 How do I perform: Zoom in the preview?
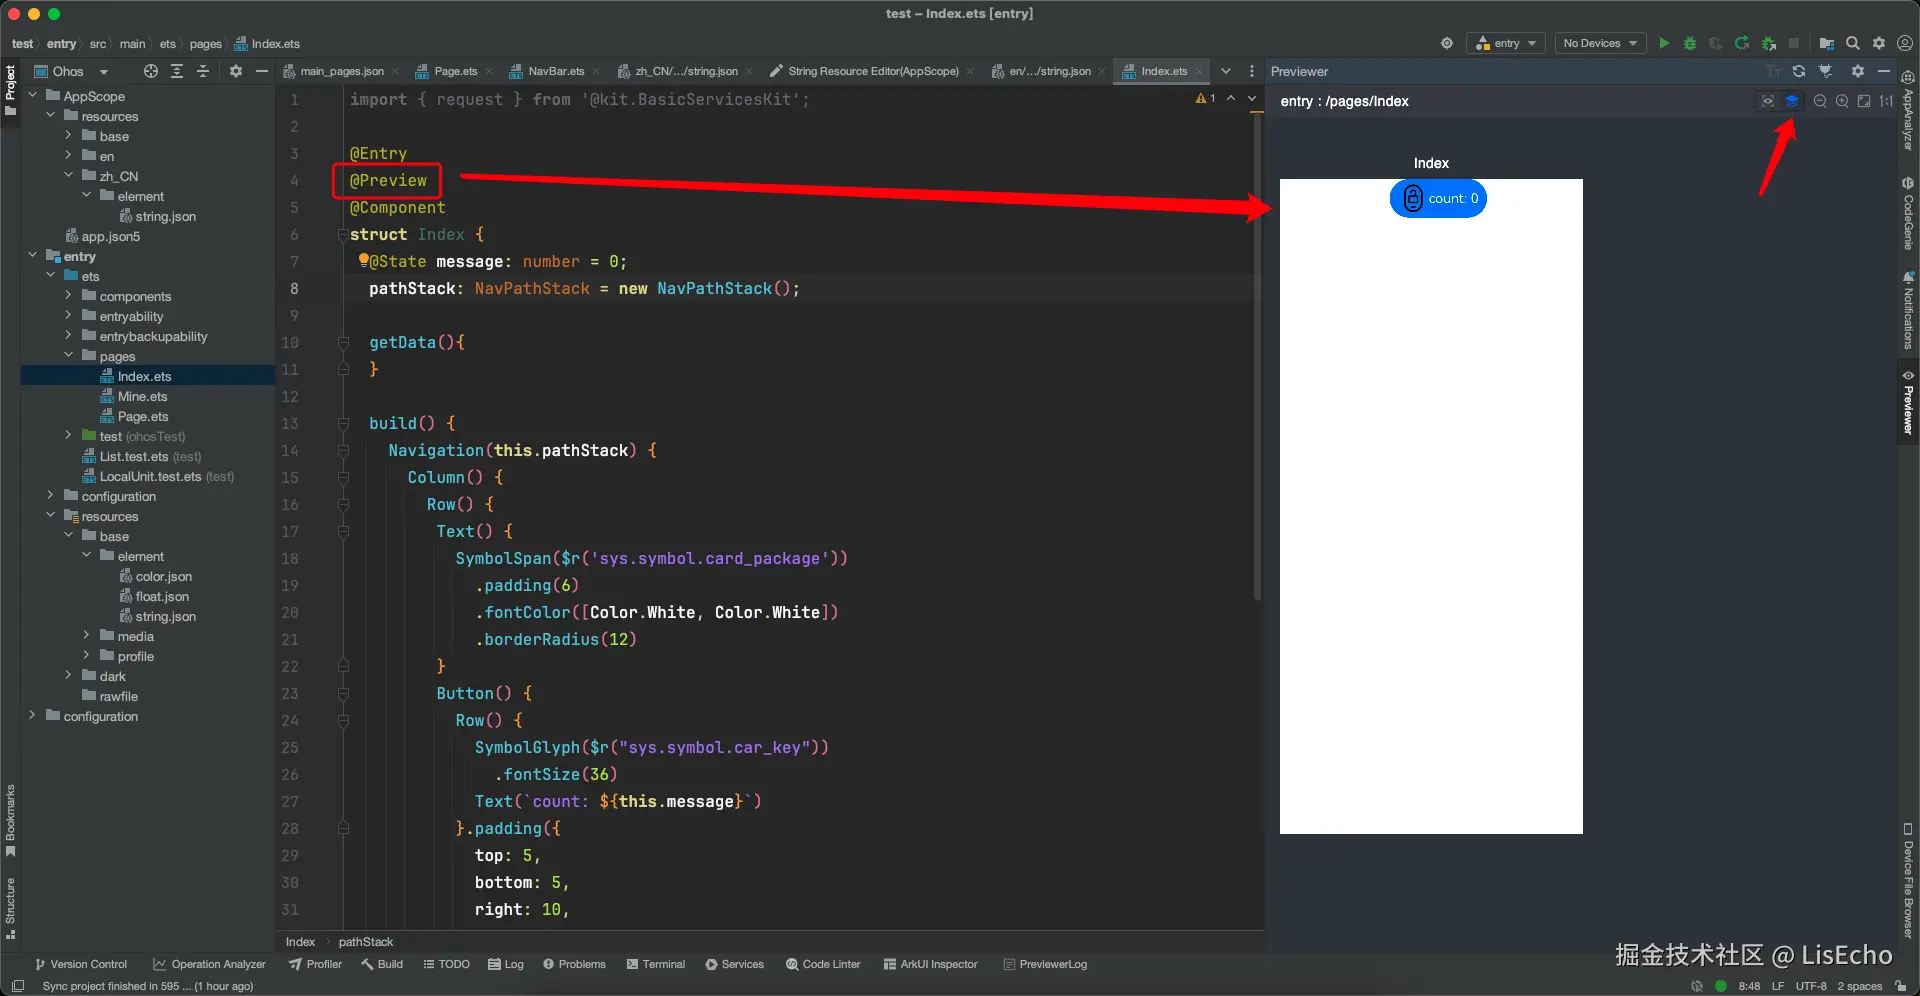(x=1842, y=101)
